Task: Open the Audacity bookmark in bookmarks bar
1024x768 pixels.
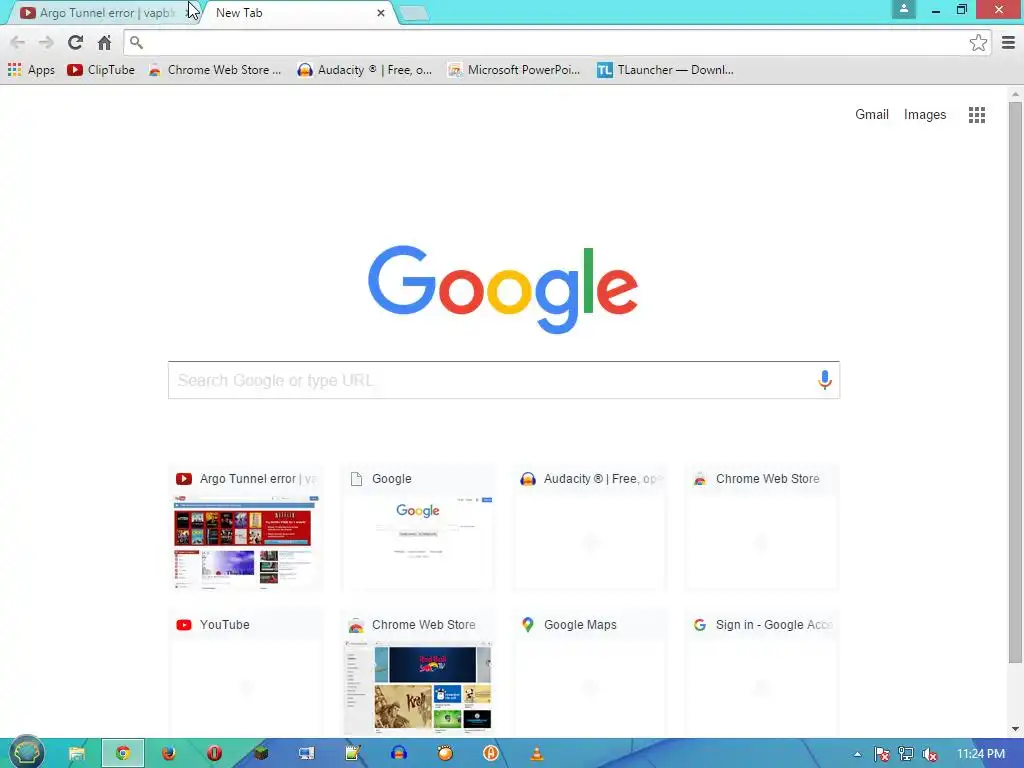Action: click(x=364, y=70)
